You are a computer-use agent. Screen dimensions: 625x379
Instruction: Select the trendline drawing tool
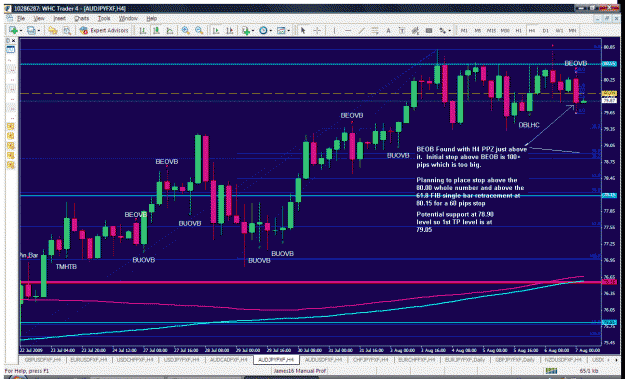coord(362,31)
